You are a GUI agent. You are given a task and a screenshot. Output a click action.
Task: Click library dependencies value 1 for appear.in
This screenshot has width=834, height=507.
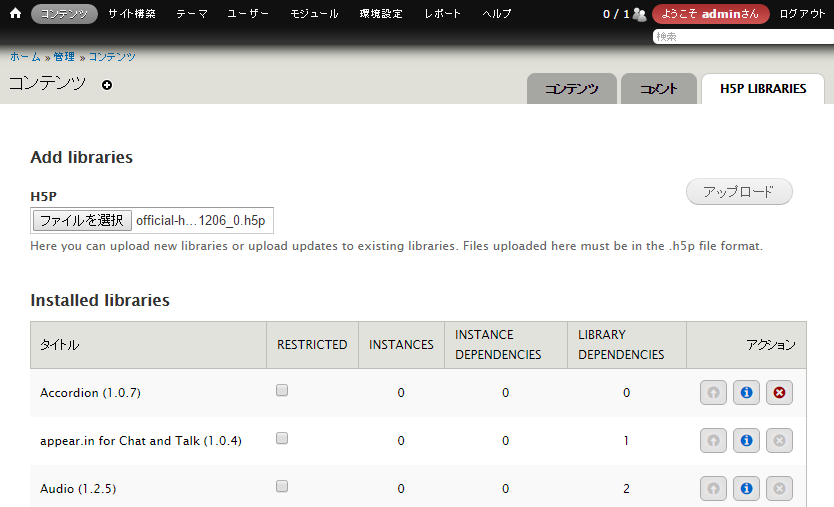pos(626,440)
